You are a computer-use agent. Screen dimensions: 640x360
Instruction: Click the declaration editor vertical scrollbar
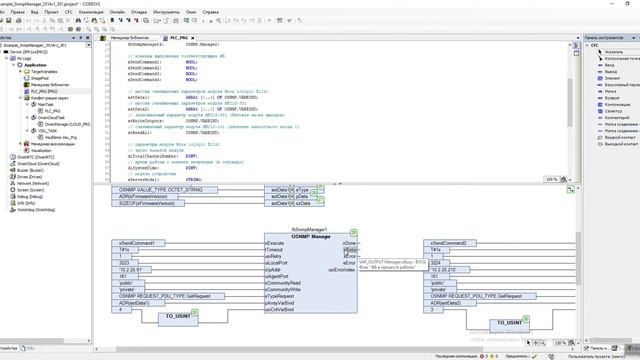click(570, 102)
